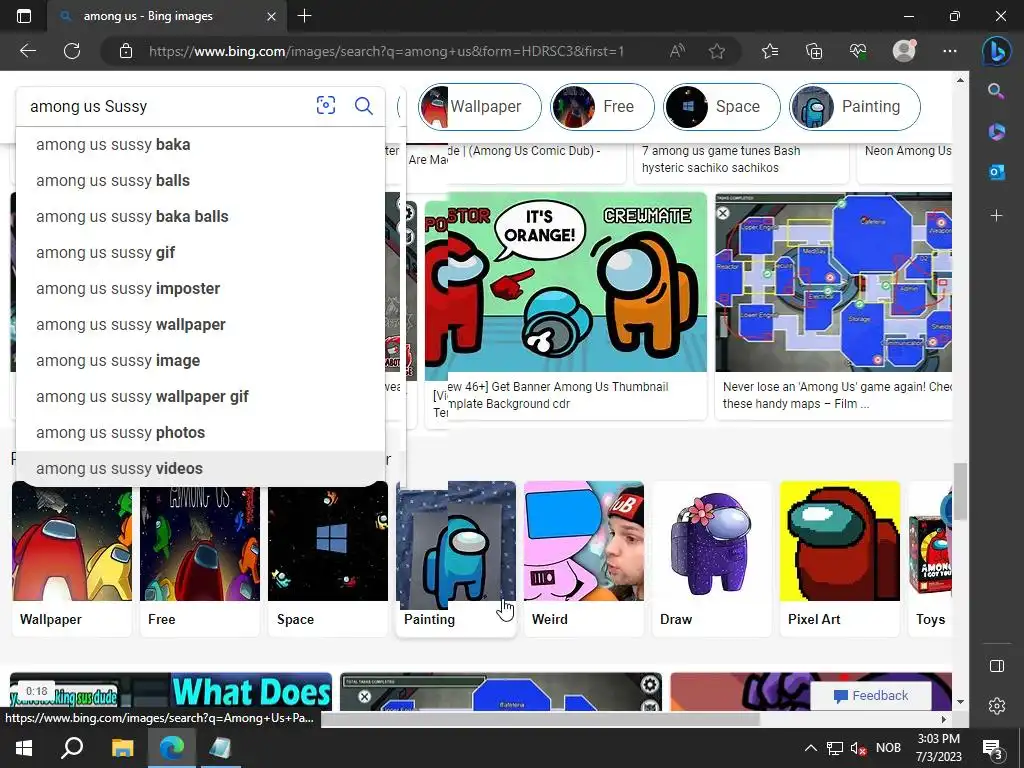The image size is (1024, 768).
Task: Filter by the Free chip at top
Action: pos(602,106)
